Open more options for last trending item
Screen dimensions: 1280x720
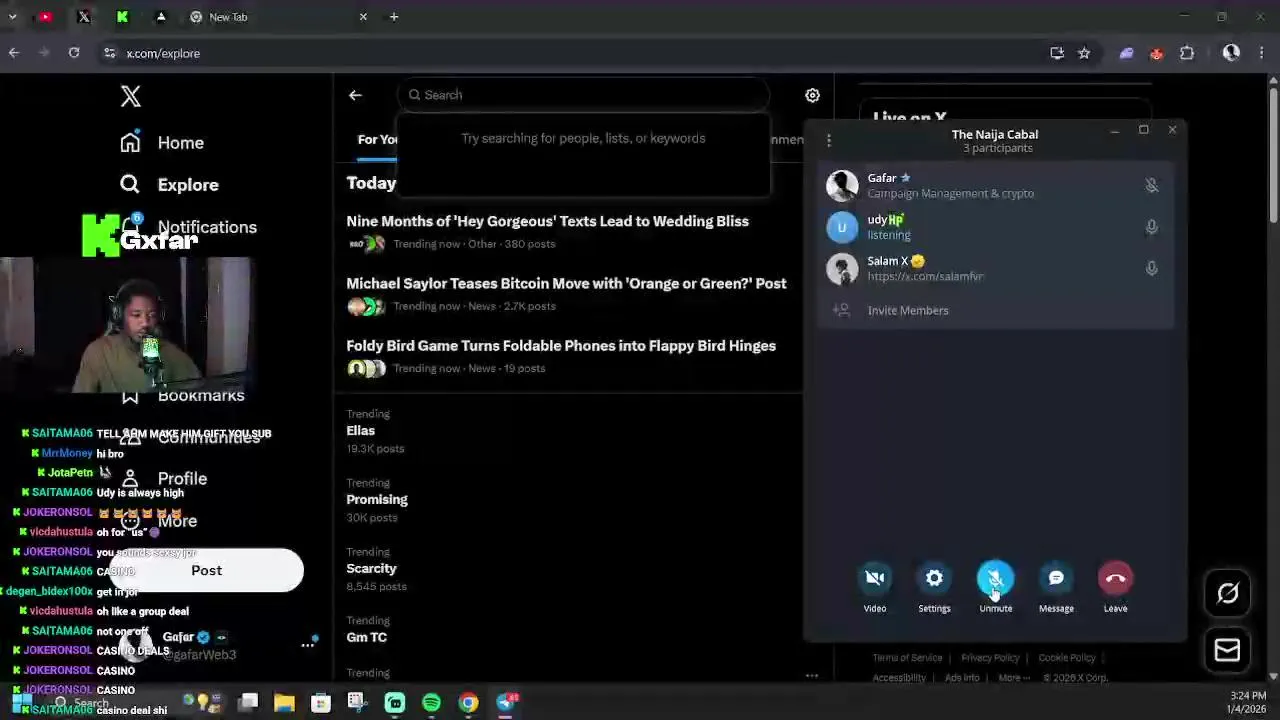pyautogui.click(x=812, y=676)
